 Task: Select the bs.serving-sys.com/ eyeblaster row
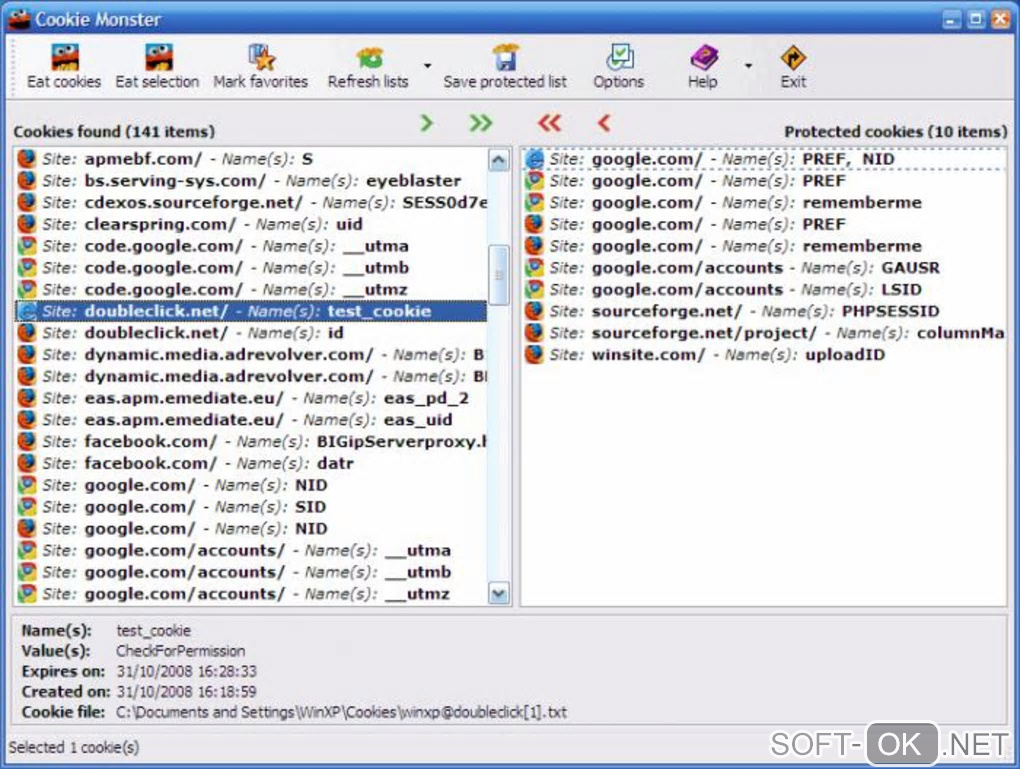tap(251, 181)
